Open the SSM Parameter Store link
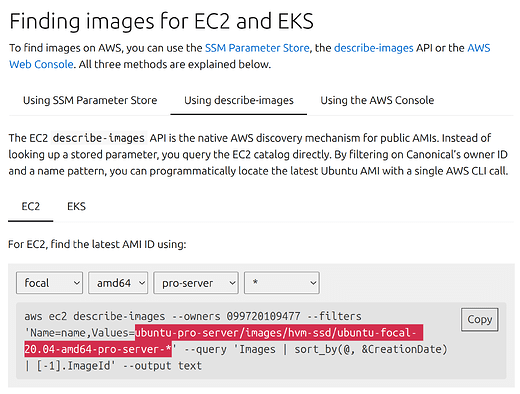Image resolution: width=520 pixels, height=394 pixels. (257, 48)
